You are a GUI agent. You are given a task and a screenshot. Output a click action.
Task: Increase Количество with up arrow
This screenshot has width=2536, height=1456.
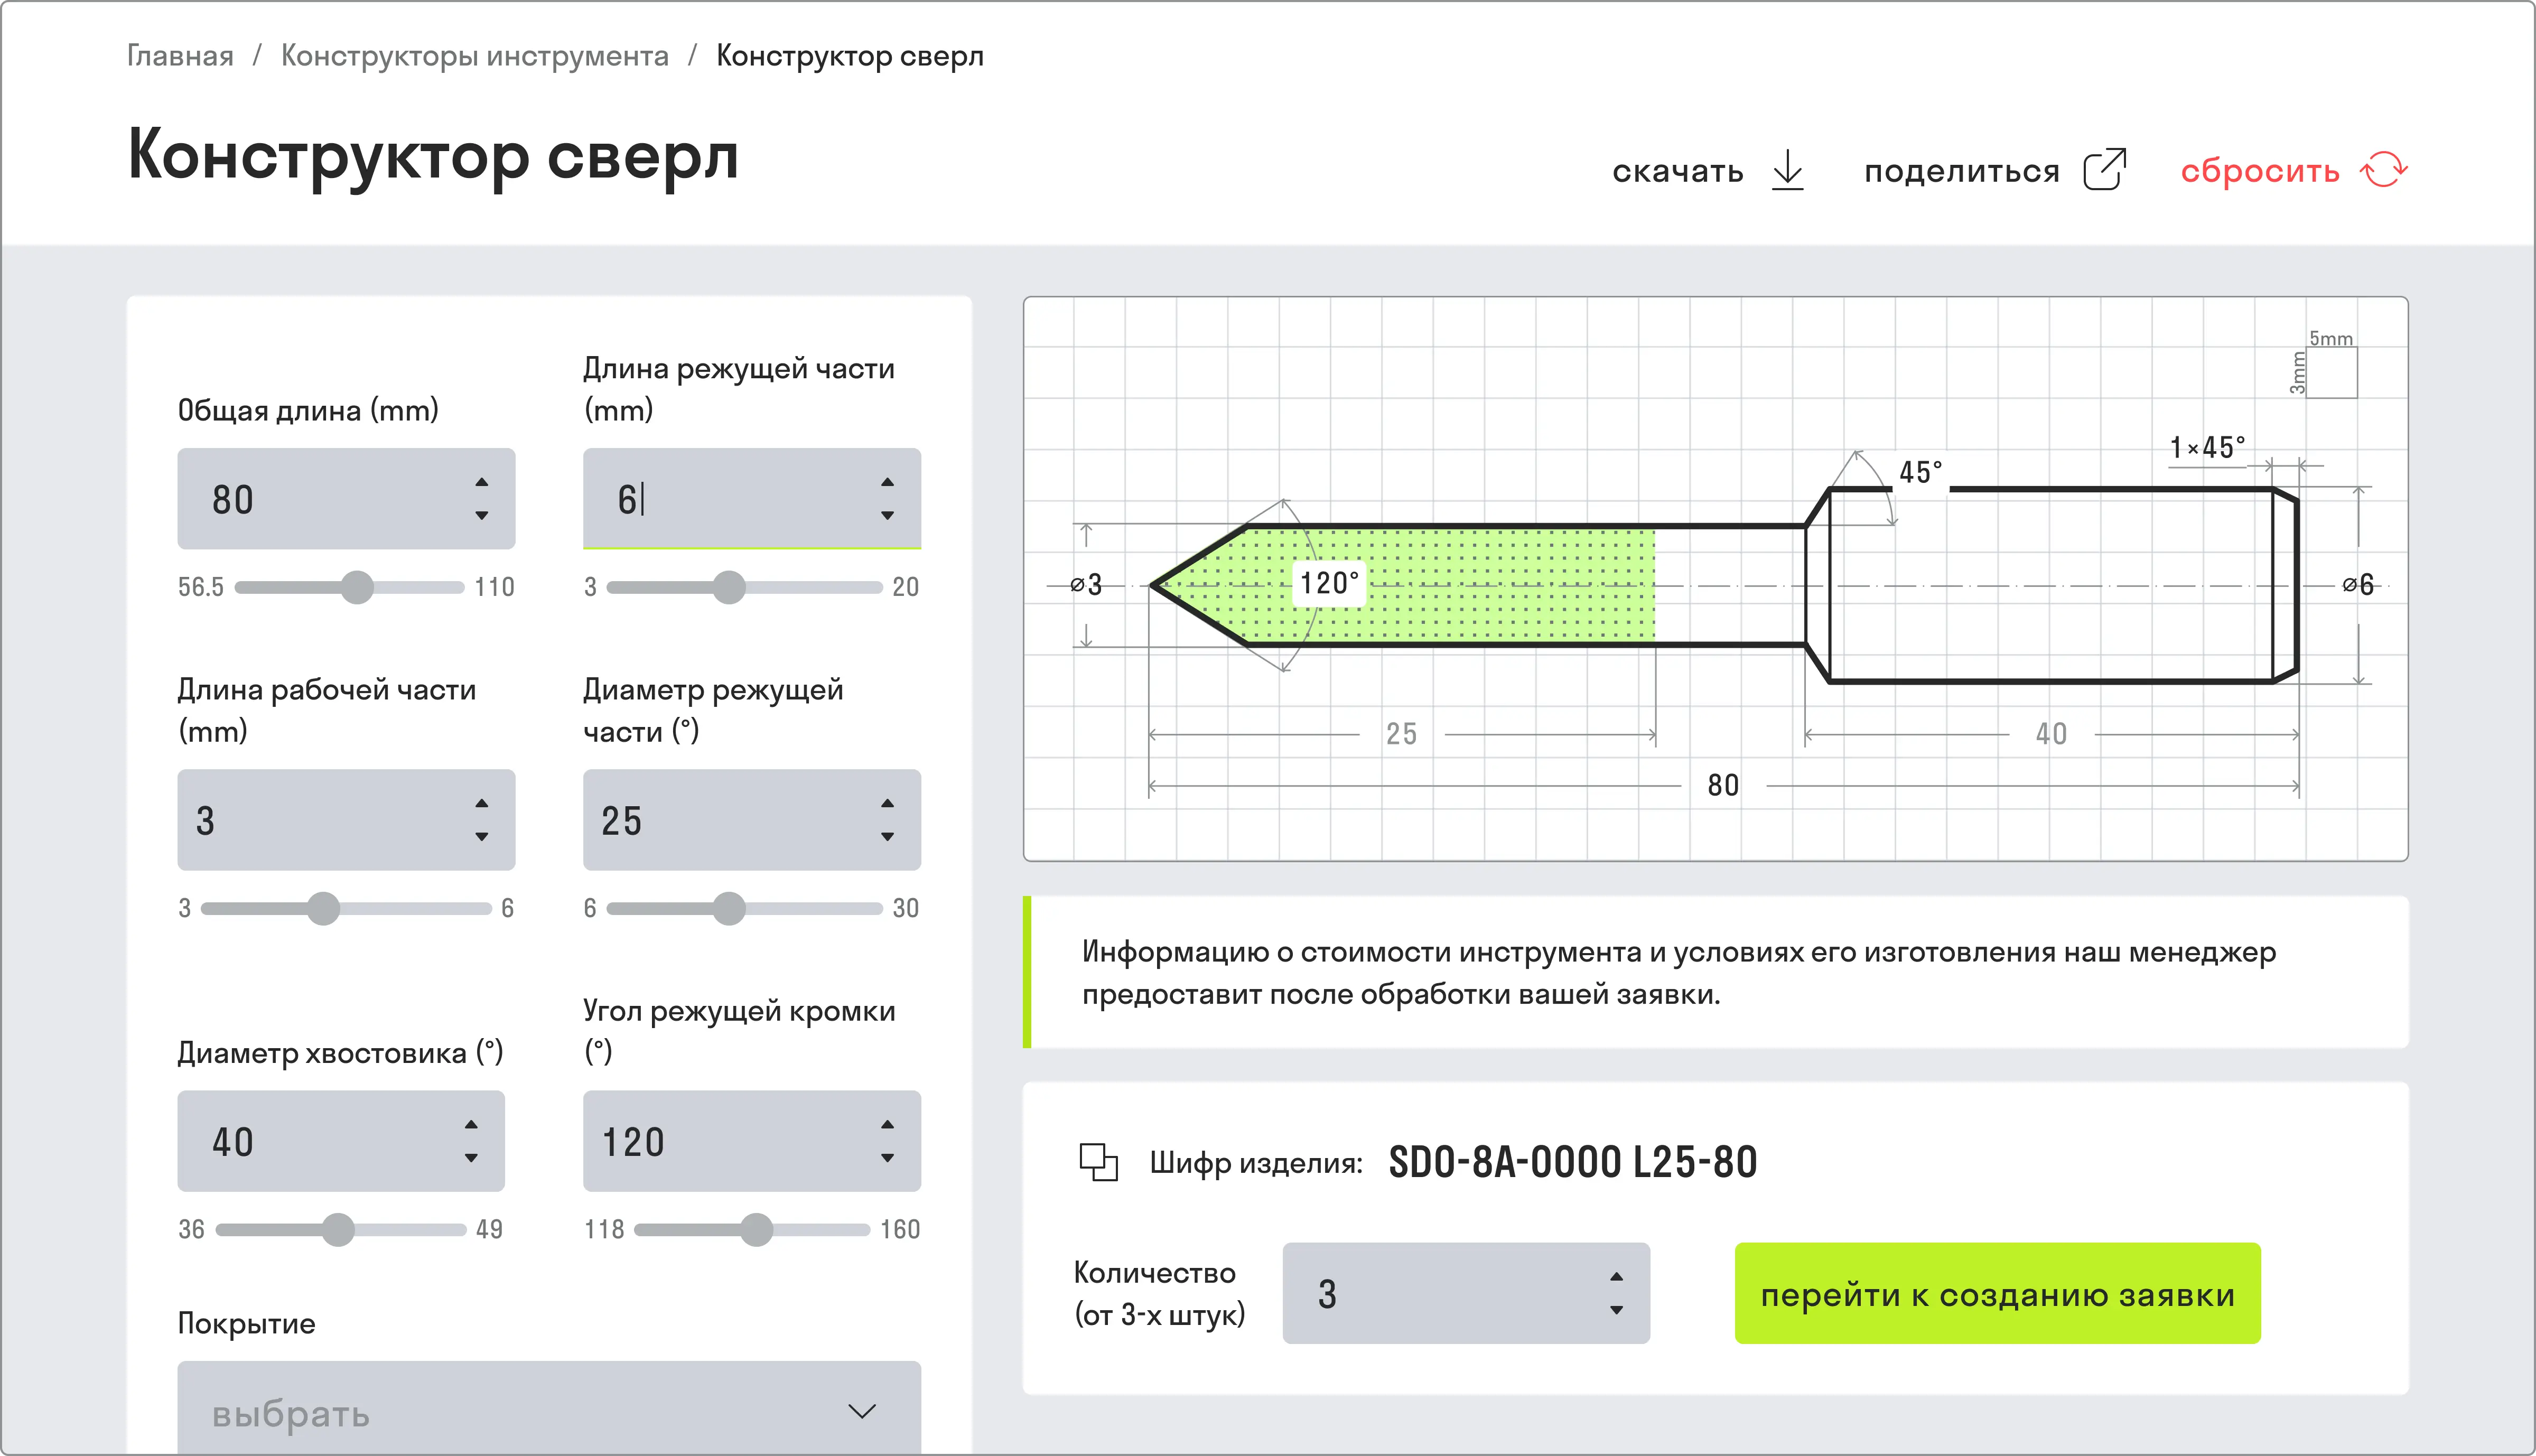coord(1616,1276)
